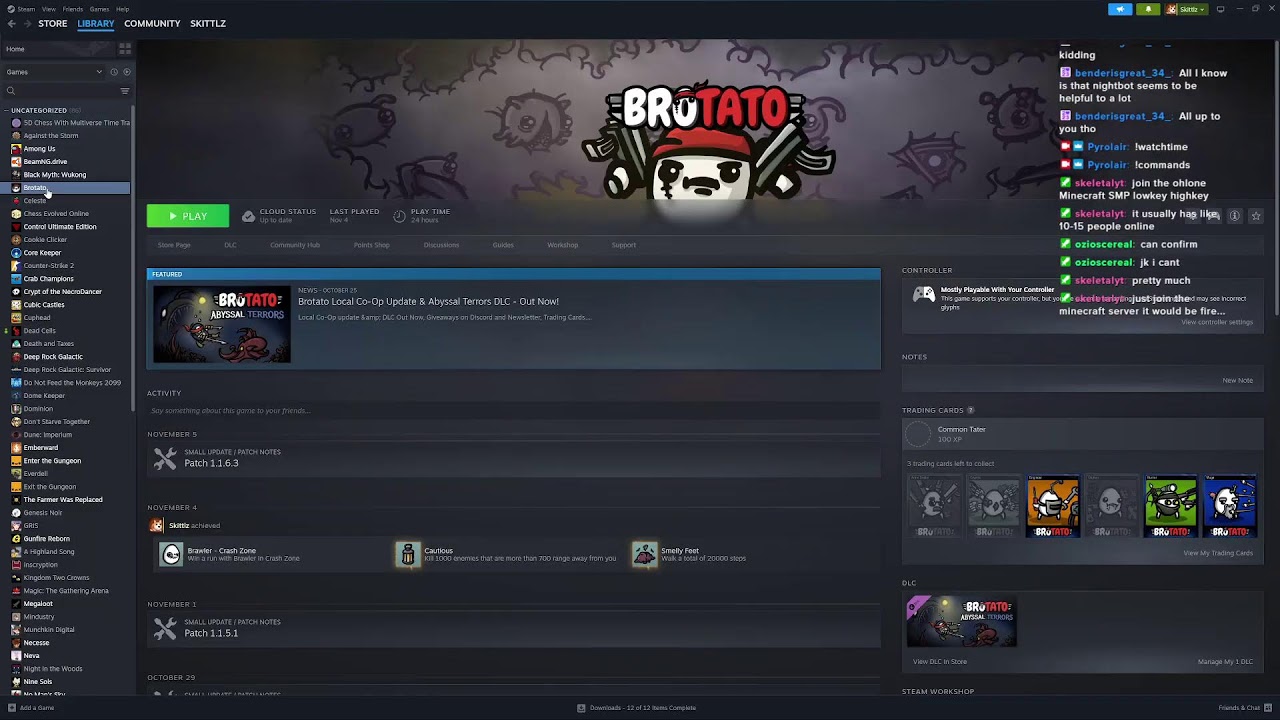Image resolution: width=1280 pixels, height=720 pixels.
Task: Select Inscryption in library list
Action: pyautogui.click(x=41, y=565)
